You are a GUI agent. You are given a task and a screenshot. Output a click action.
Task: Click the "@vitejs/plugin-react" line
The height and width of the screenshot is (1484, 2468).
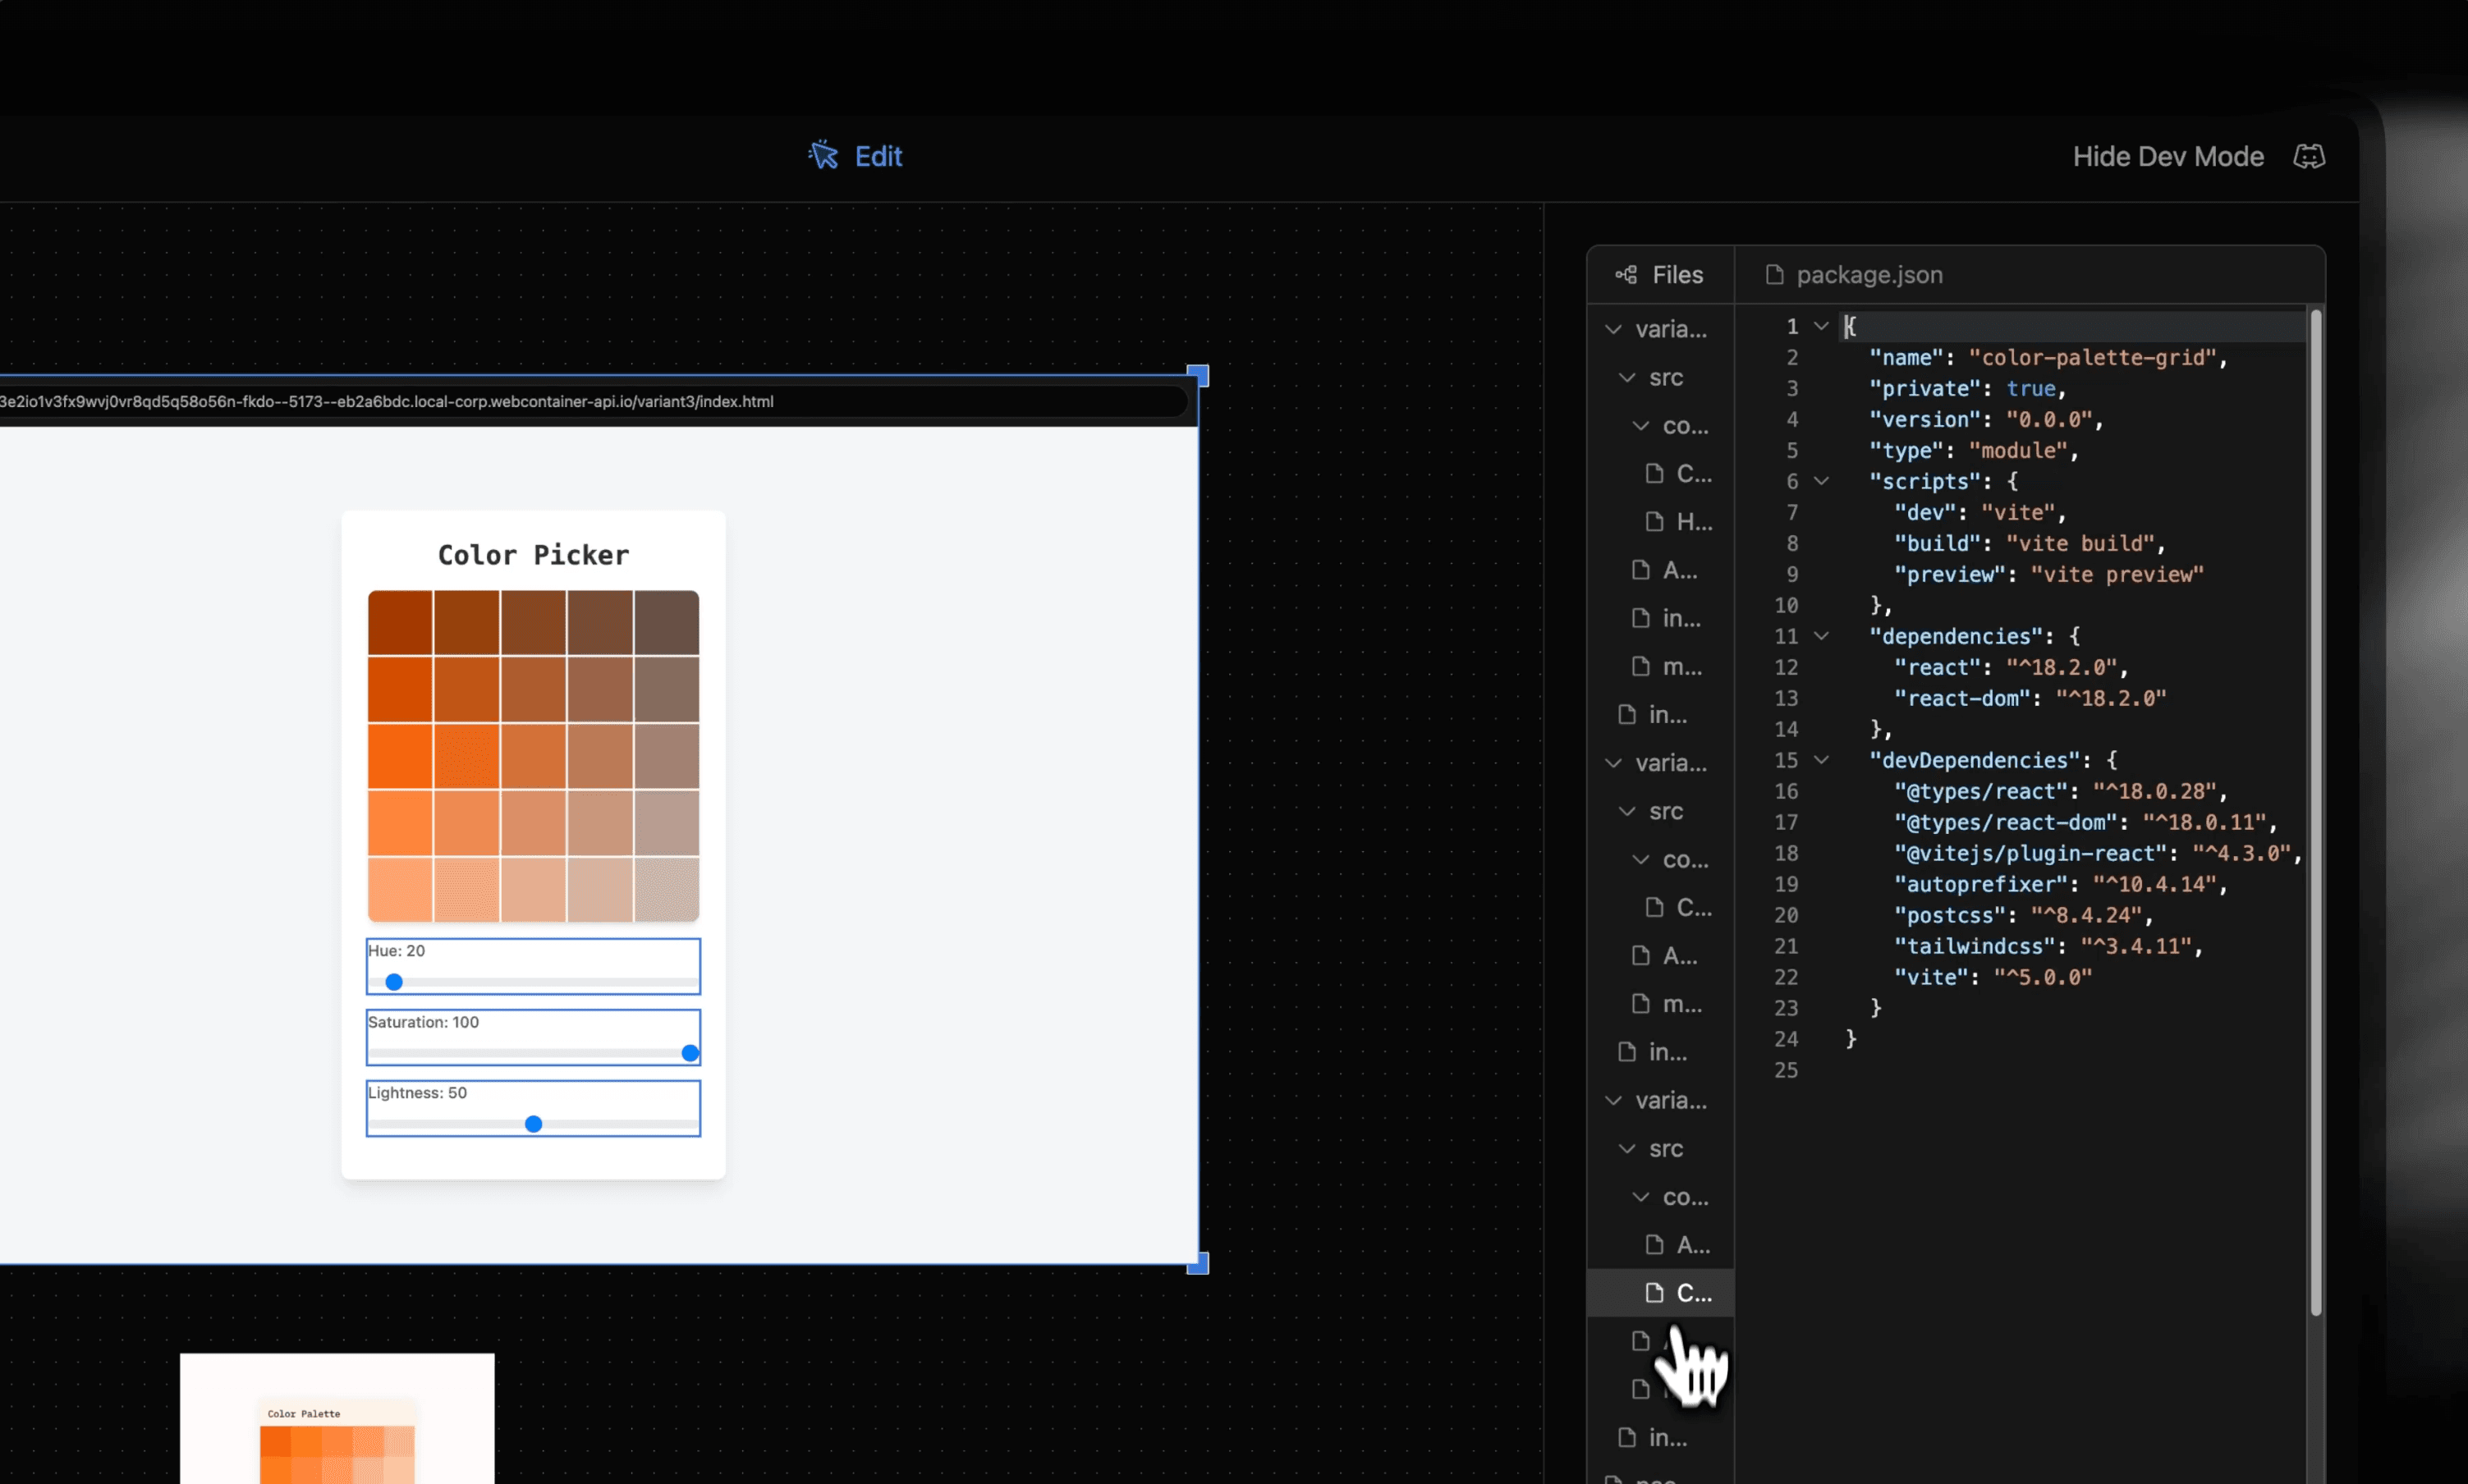point(2098,853)
